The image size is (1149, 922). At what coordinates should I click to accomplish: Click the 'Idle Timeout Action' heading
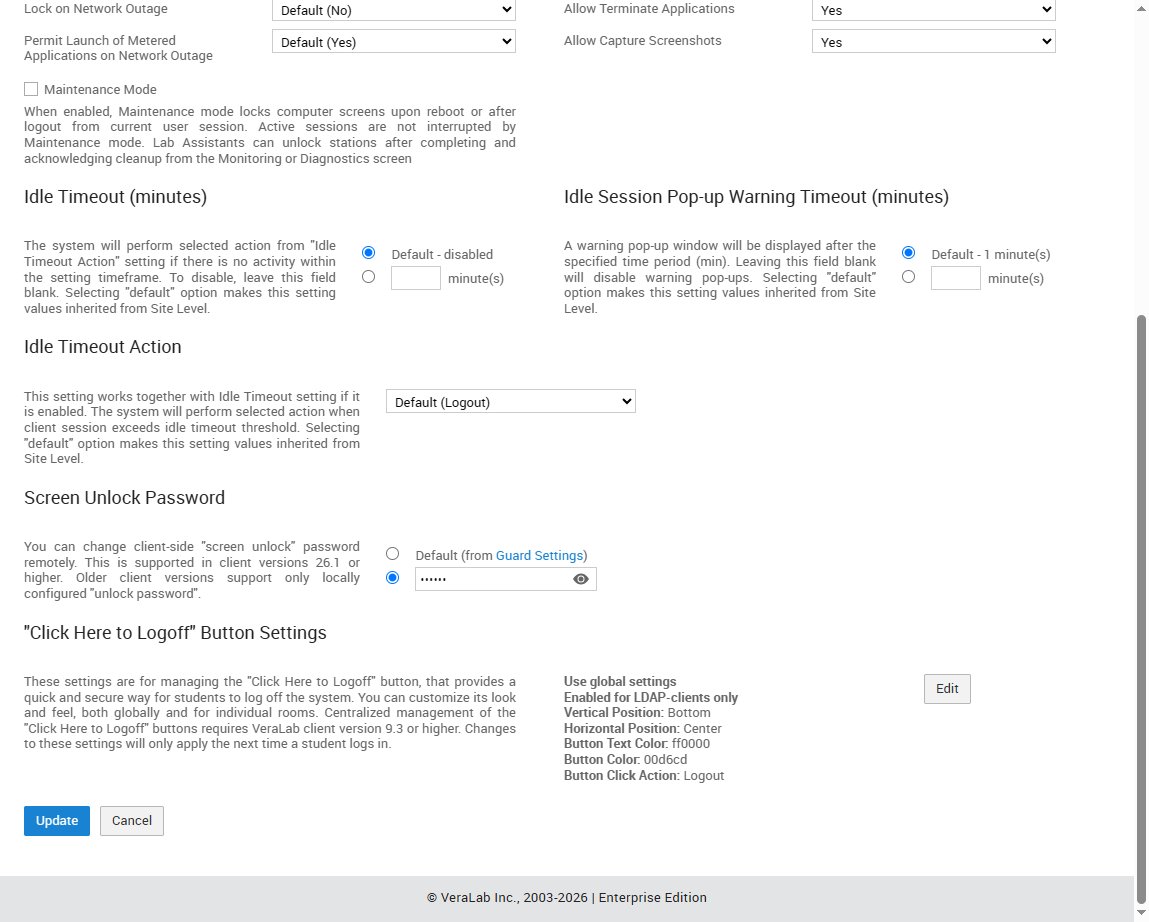[103, 347]
